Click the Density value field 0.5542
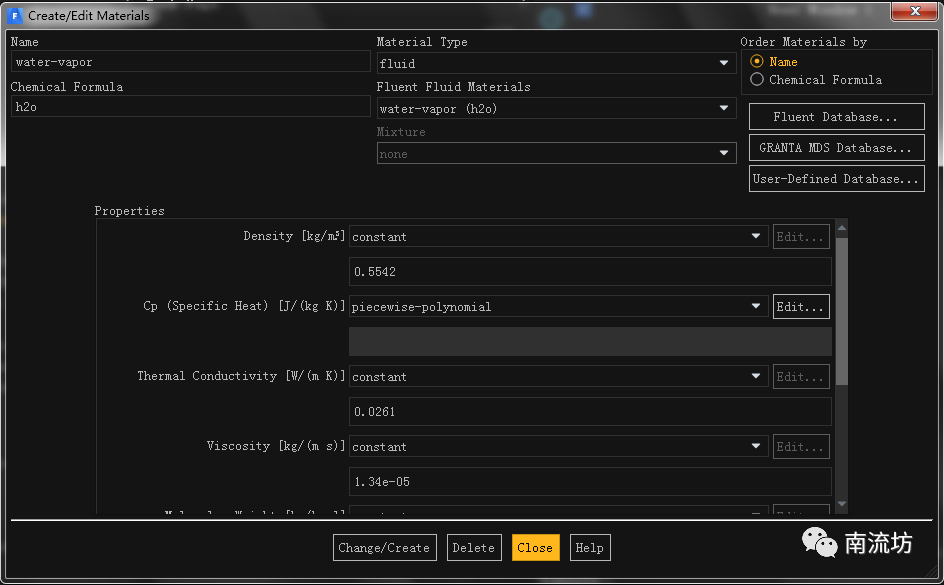 pyautogui.click(x=590, y=271)
